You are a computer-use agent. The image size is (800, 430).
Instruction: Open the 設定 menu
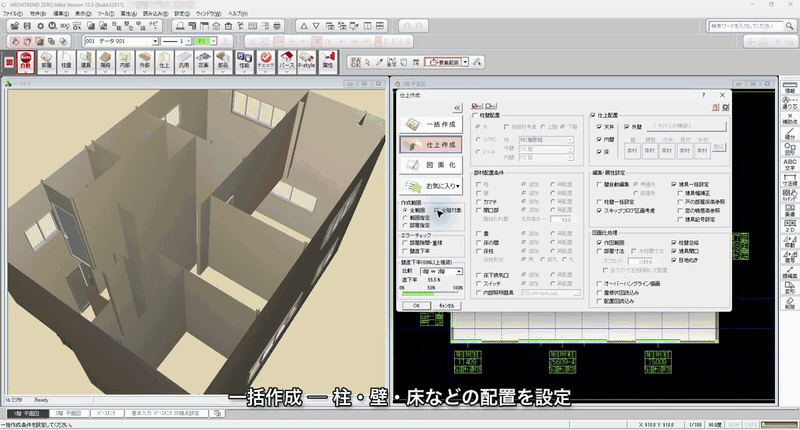(182, 14)
